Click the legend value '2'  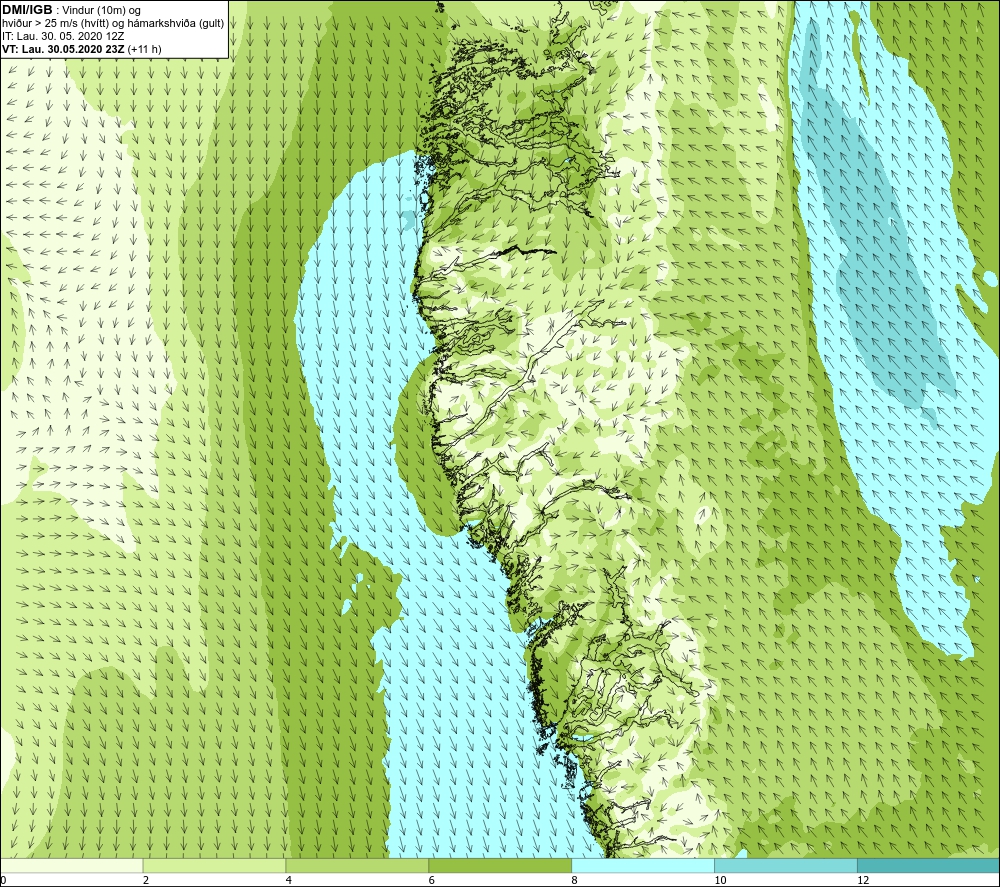[146, 880]
